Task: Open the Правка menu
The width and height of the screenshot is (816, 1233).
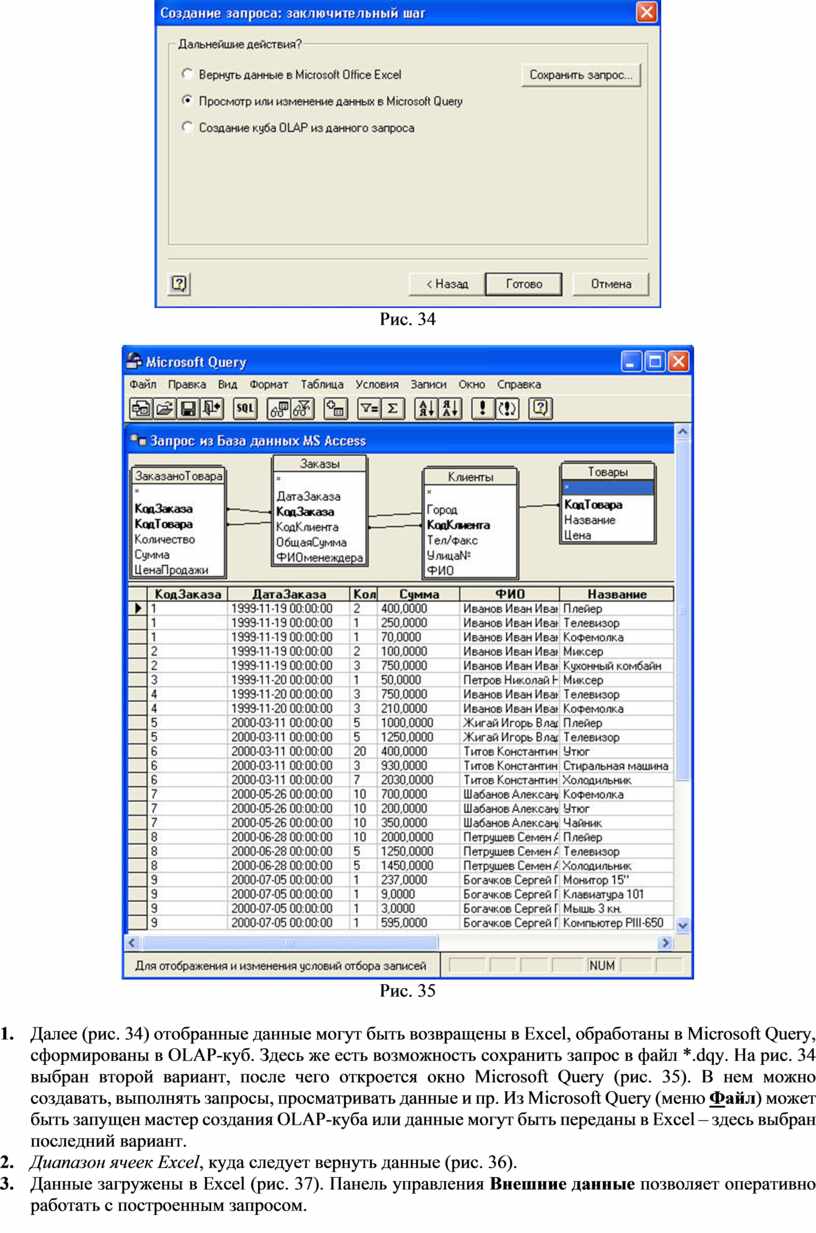Action: pyautogui.click(x=187, y=384)
